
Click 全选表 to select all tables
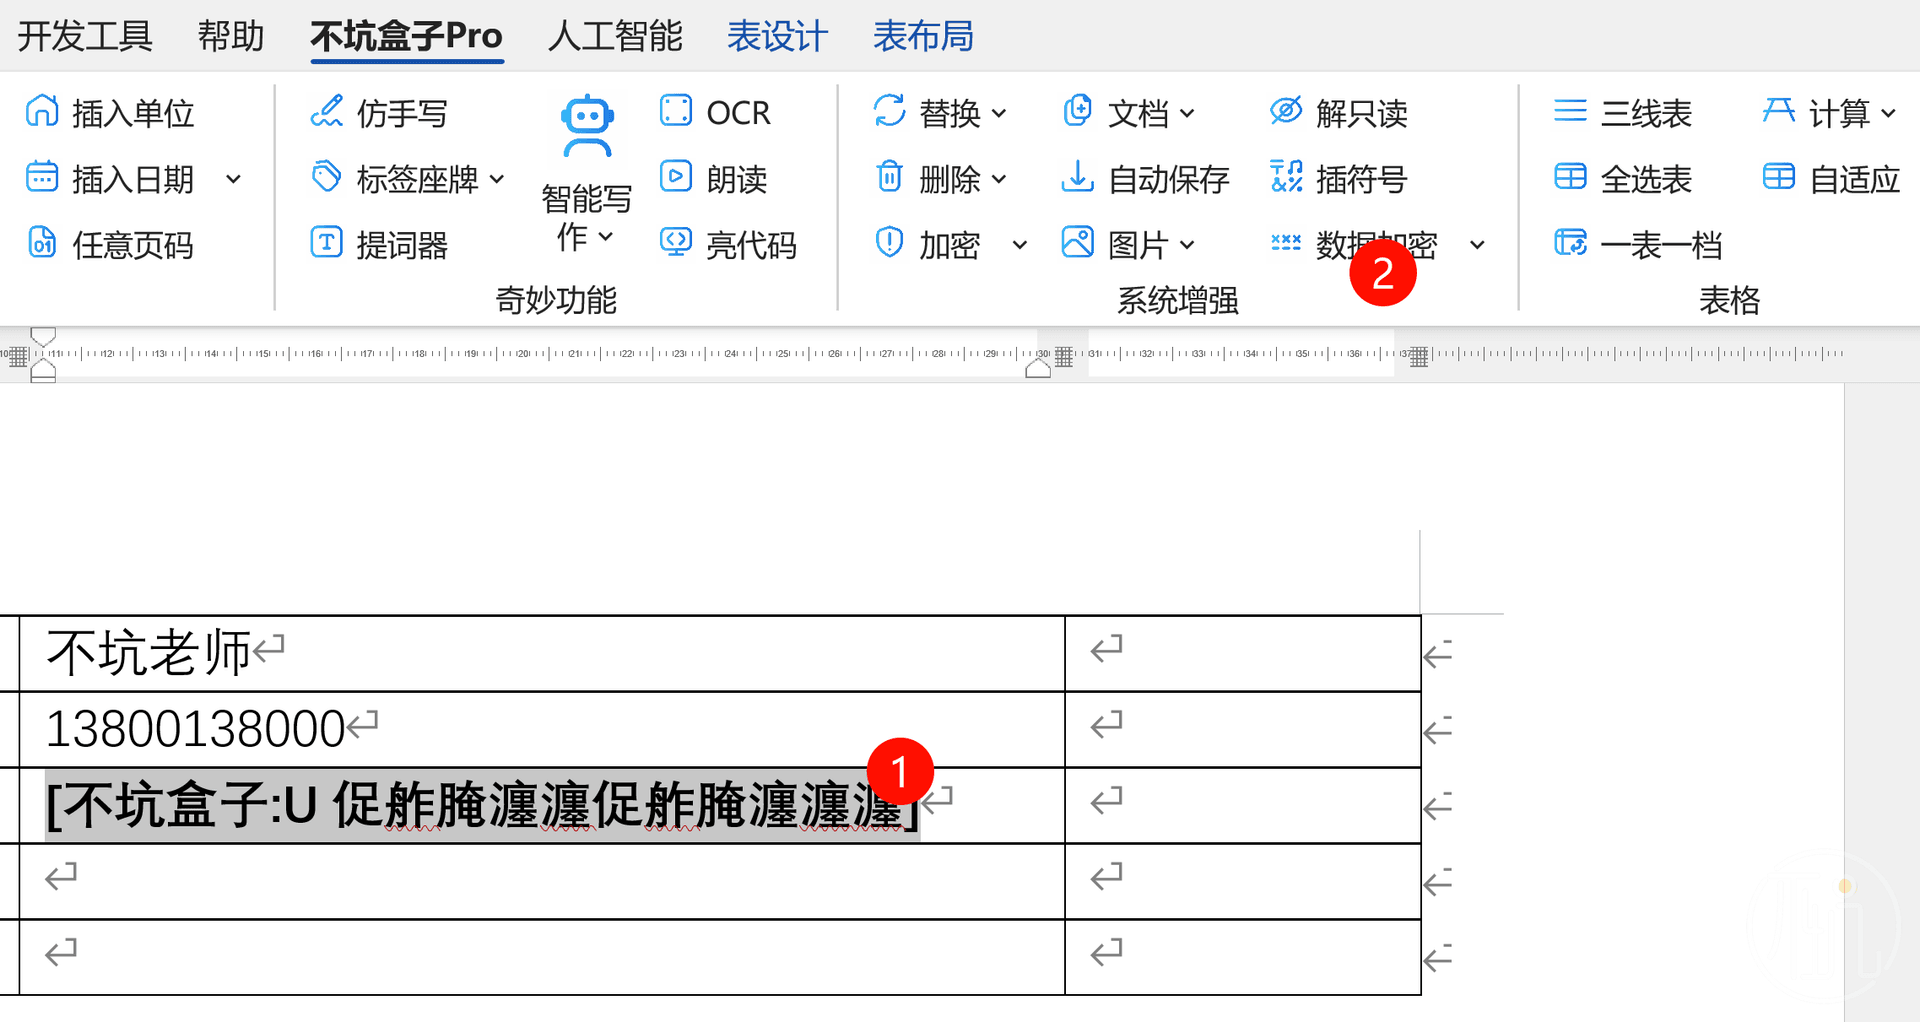click(x=1623, y=178)
